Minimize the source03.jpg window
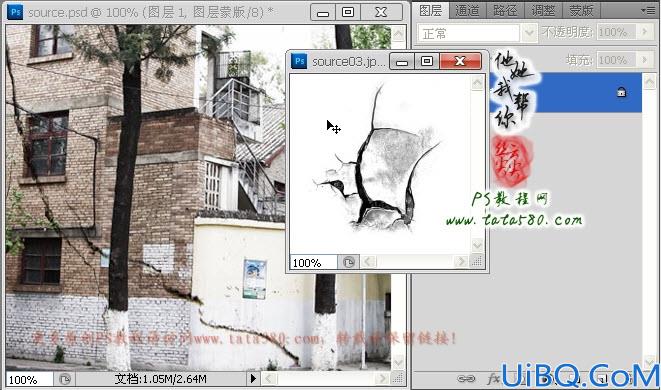Viewport: 661px width, 390px height. click(x=402, y=62)
